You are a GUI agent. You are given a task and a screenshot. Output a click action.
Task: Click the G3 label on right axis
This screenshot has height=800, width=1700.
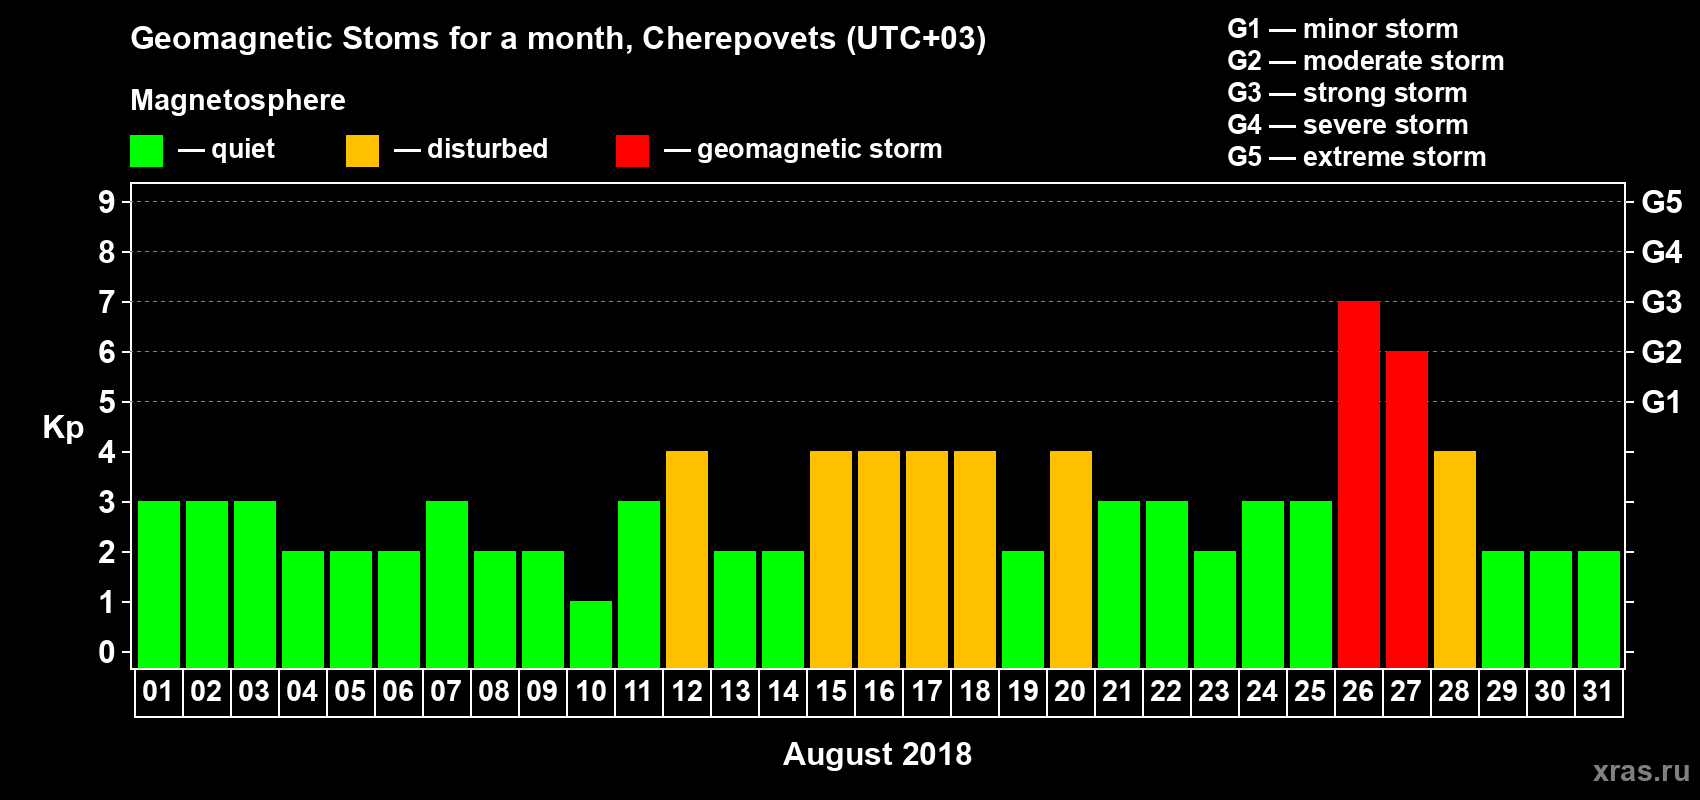(x=1662, y=302)
